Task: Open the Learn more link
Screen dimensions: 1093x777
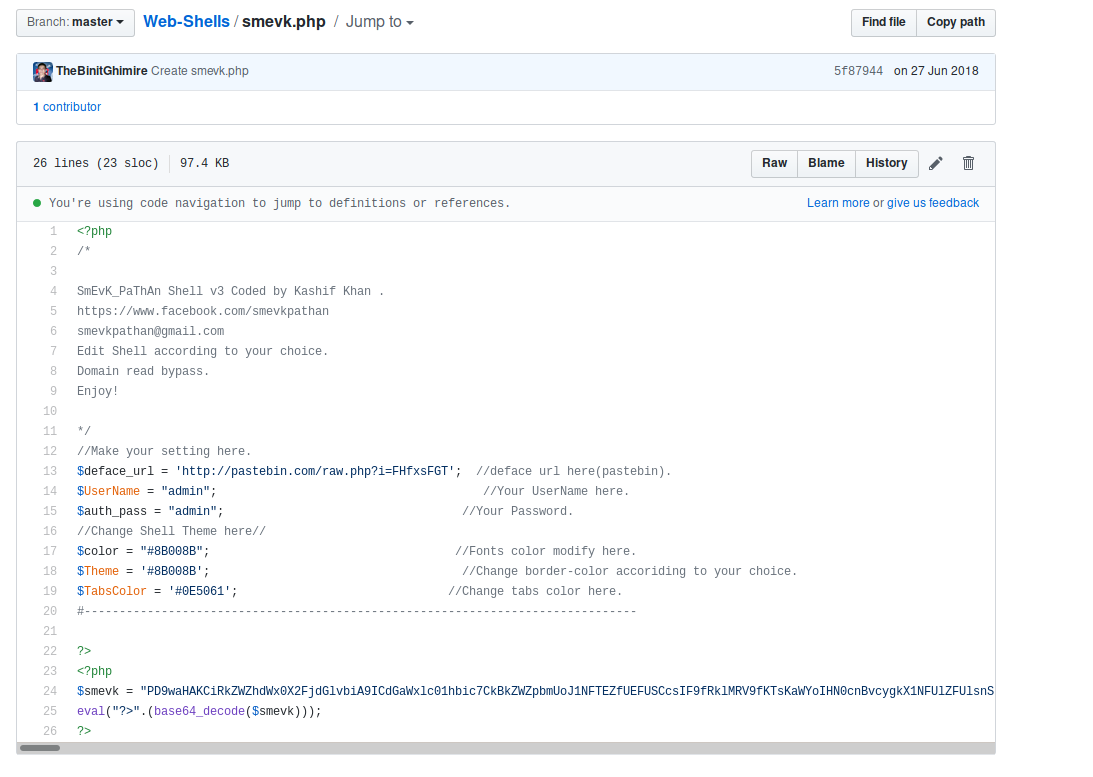Action: tap(838, 203)
